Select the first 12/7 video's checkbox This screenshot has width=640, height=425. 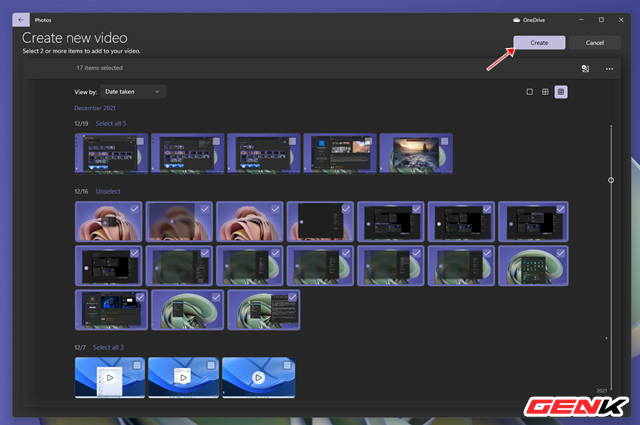click(x=137, y=366)
